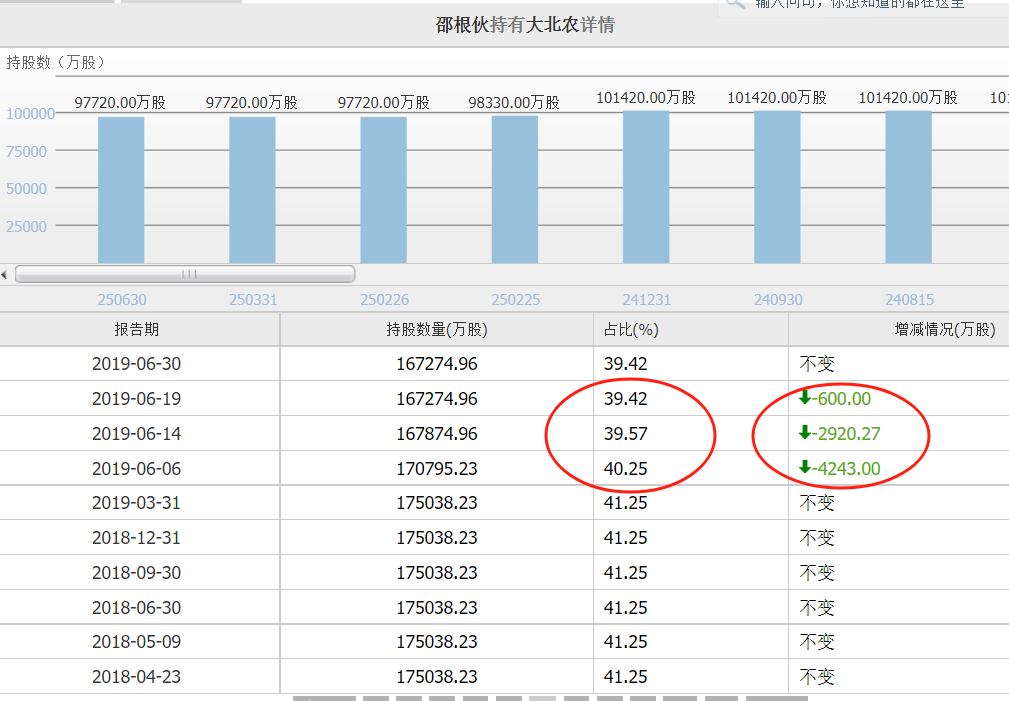Click 175038.23 in the 2018-09-30 row
The width and height of the screenshot is (1009, 701).
pyautogui.click(x=437, y=573)
